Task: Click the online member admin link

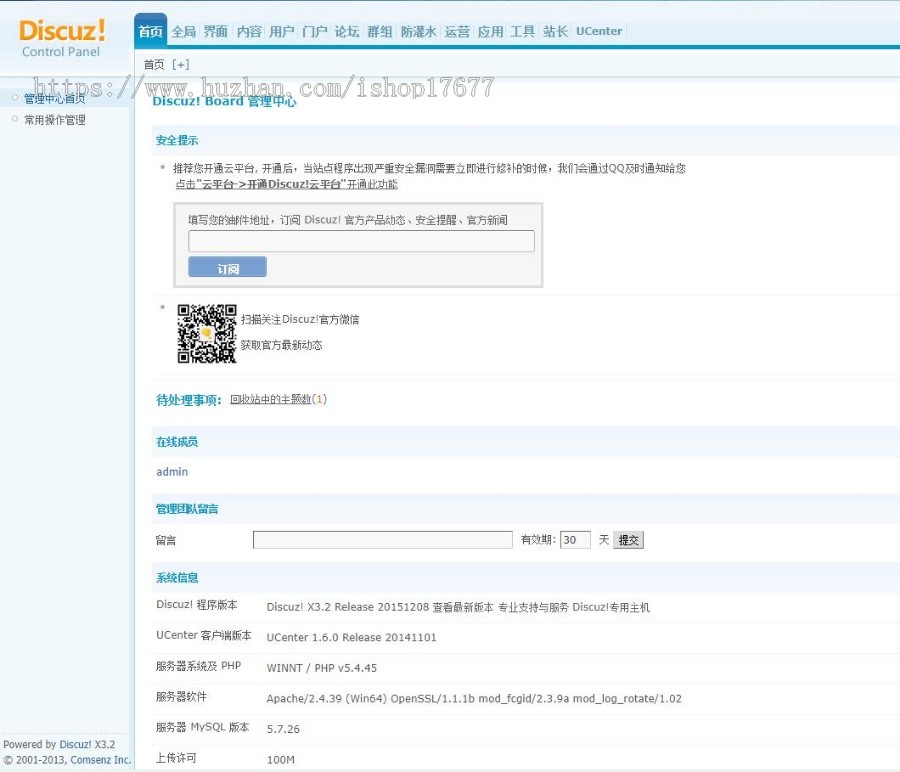Action: 172,472
